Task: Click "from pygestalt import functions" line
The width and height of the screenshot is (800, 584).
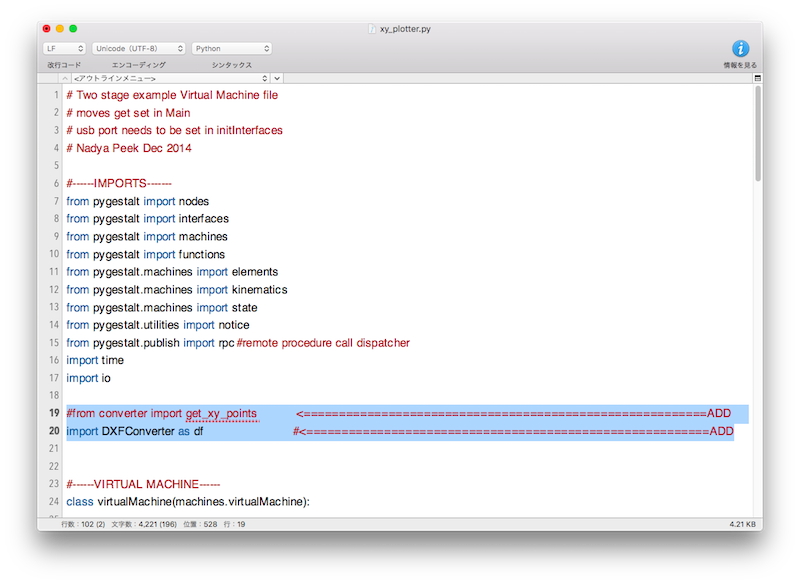Action: pos(145,254)
